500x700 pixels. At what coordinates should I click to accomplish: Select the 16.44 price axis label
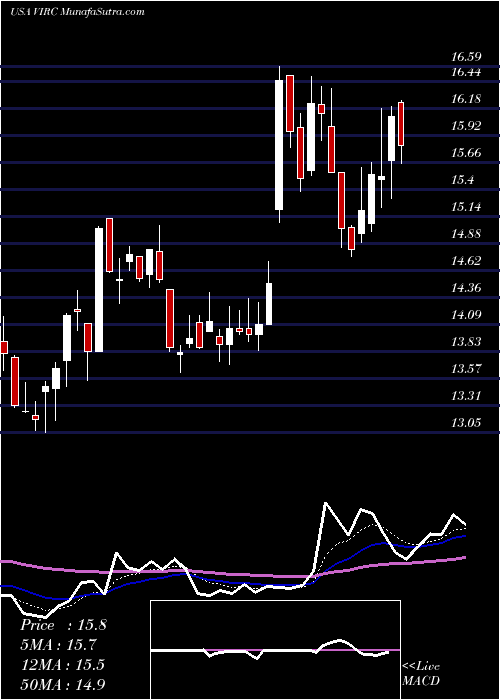click(x=466, y=72)
